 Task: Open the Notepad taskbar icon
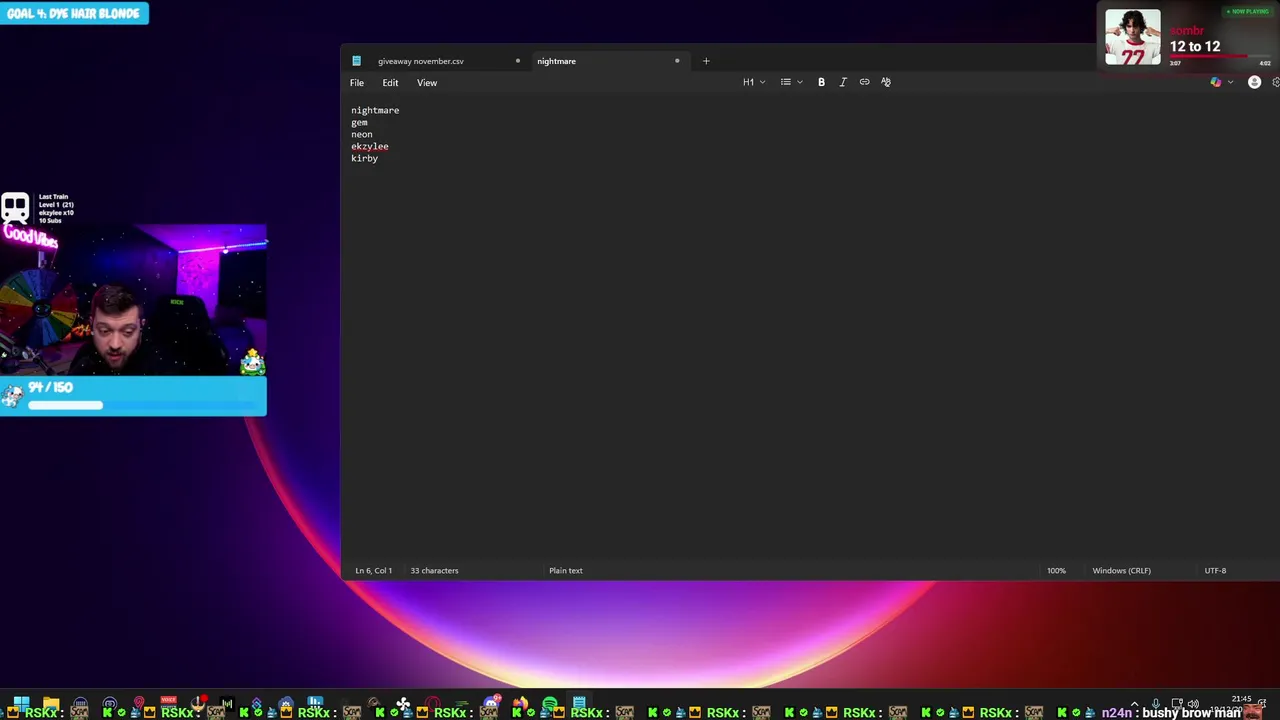tap(579, 703)
